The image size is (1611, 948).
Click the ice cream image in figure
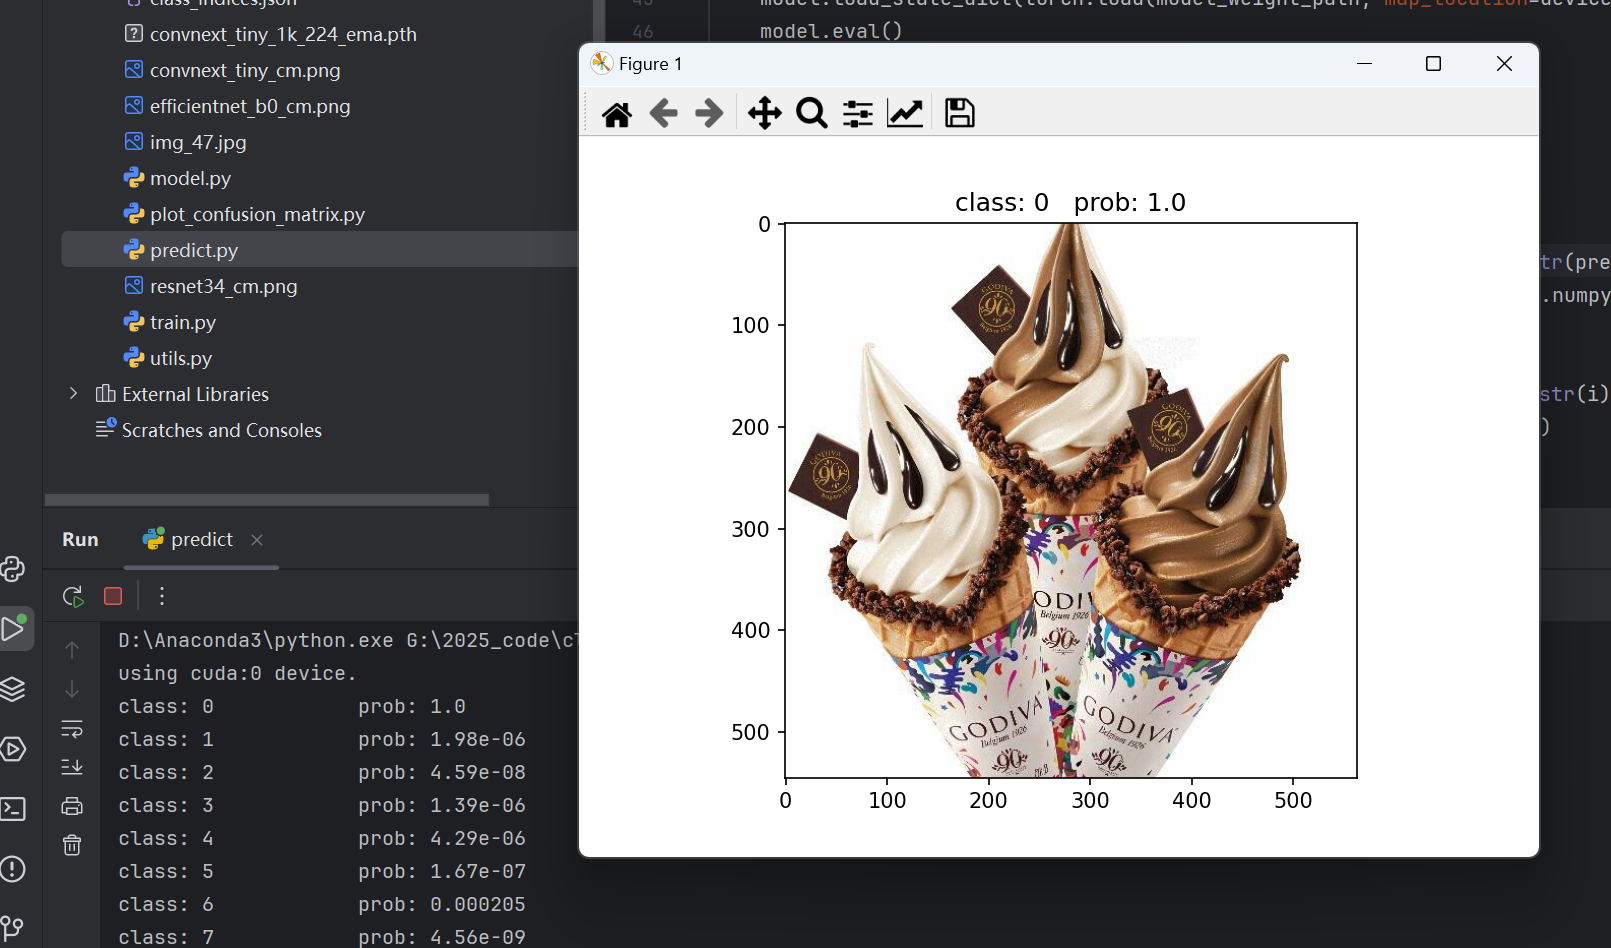coord(1071,500)
